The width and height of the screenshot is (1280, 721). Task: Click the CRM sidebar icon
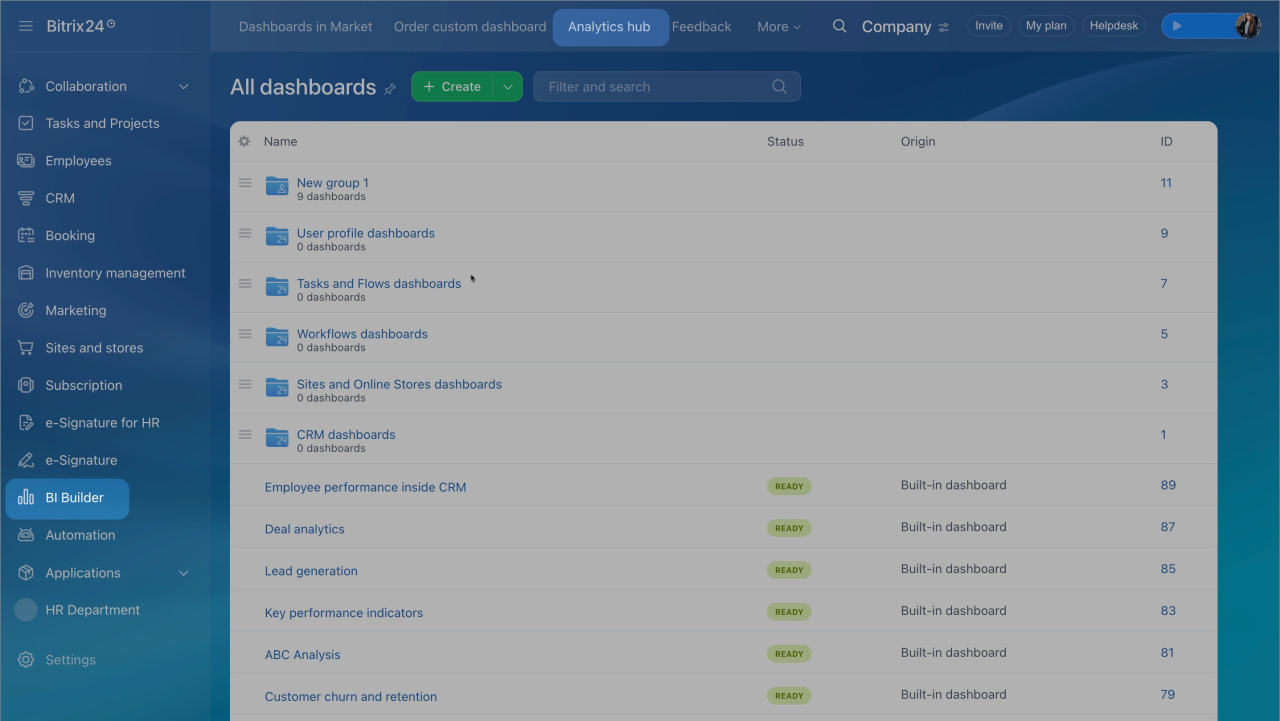click(x=26, y=198)
